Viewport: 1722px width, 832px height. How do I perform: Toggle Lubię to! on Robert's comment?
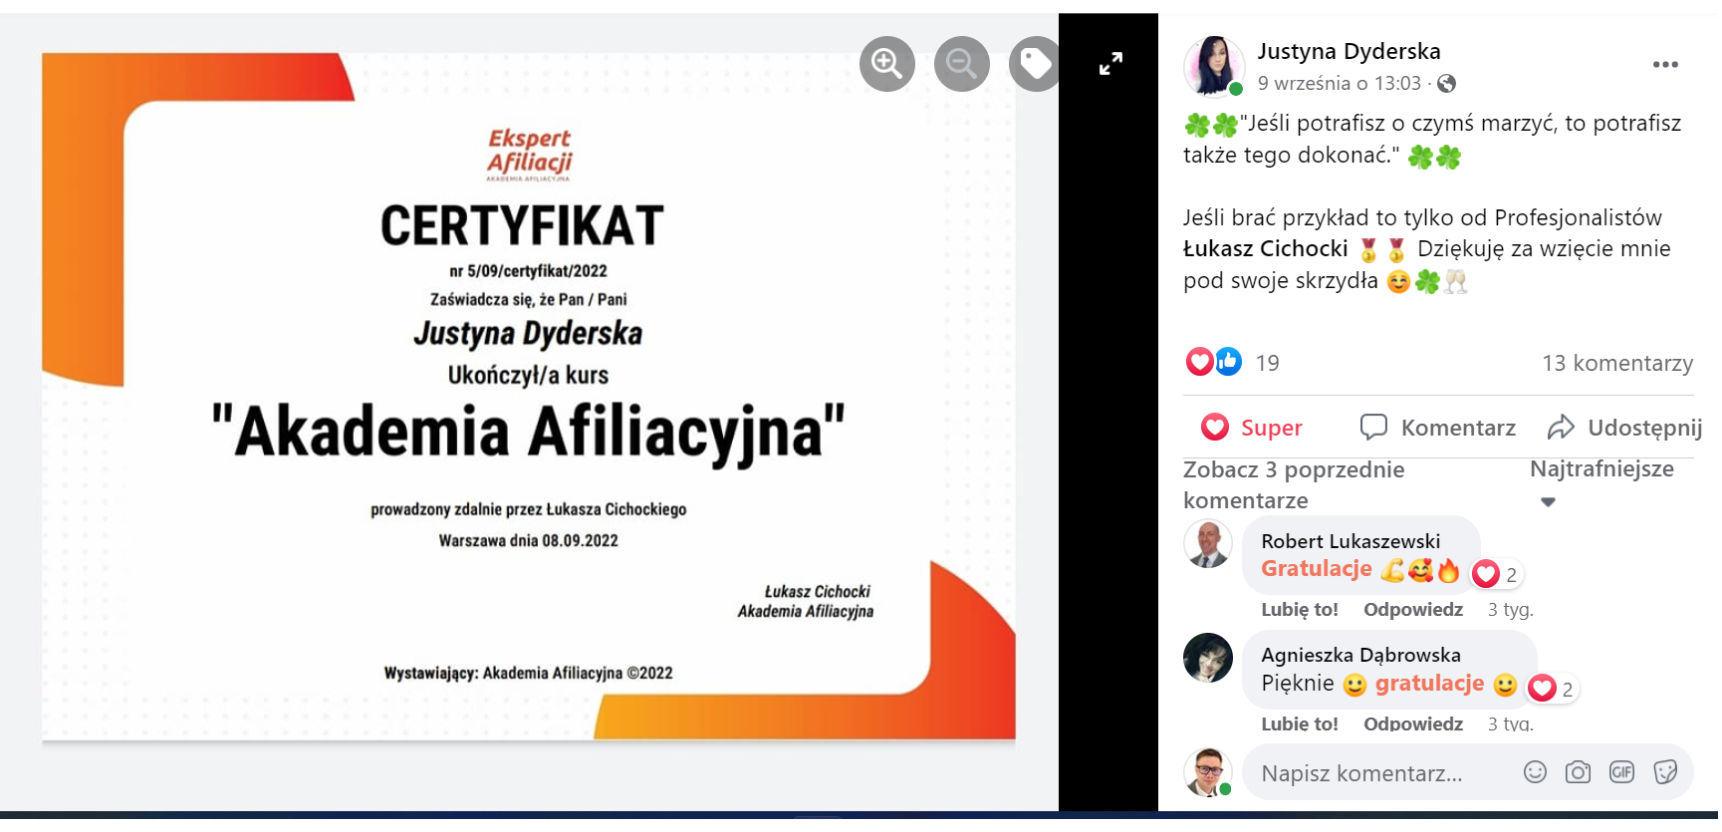pyautogui.click(x=1299, y=609)
